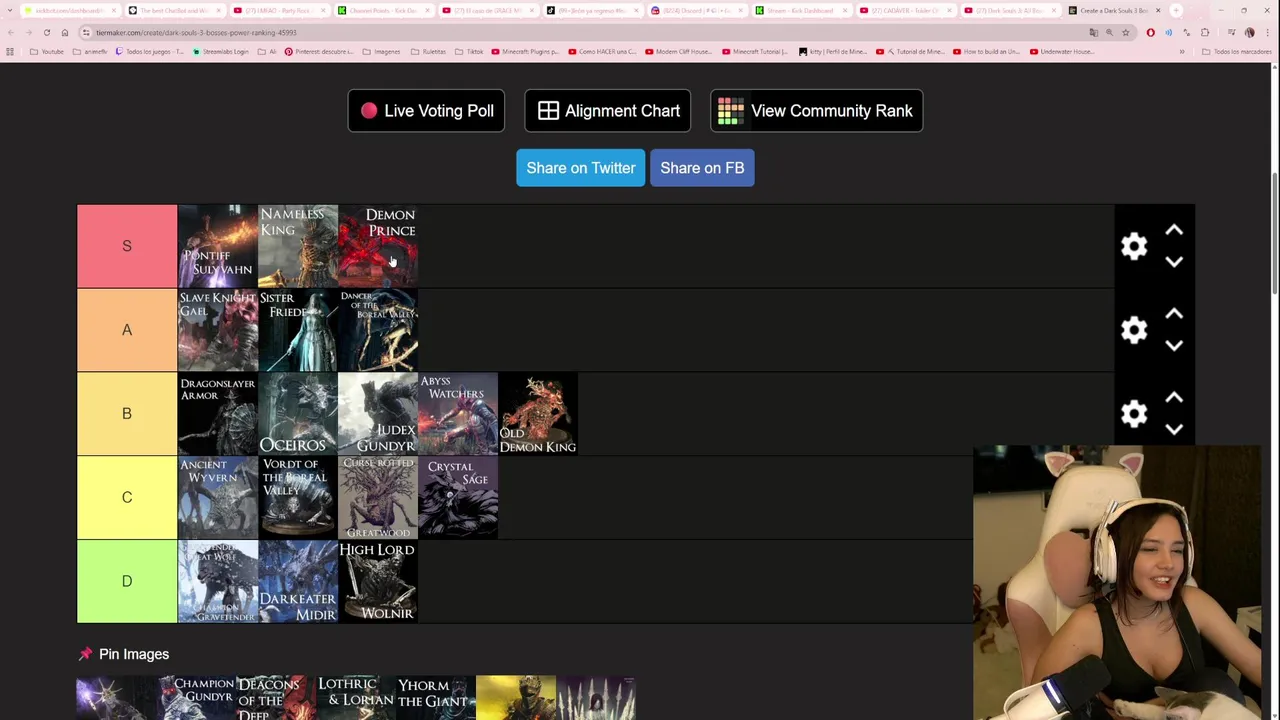The height and width of the screenshot is (720, 1280).
Task: Select the Iudex Gundyr image
Action: click(378, 414)
